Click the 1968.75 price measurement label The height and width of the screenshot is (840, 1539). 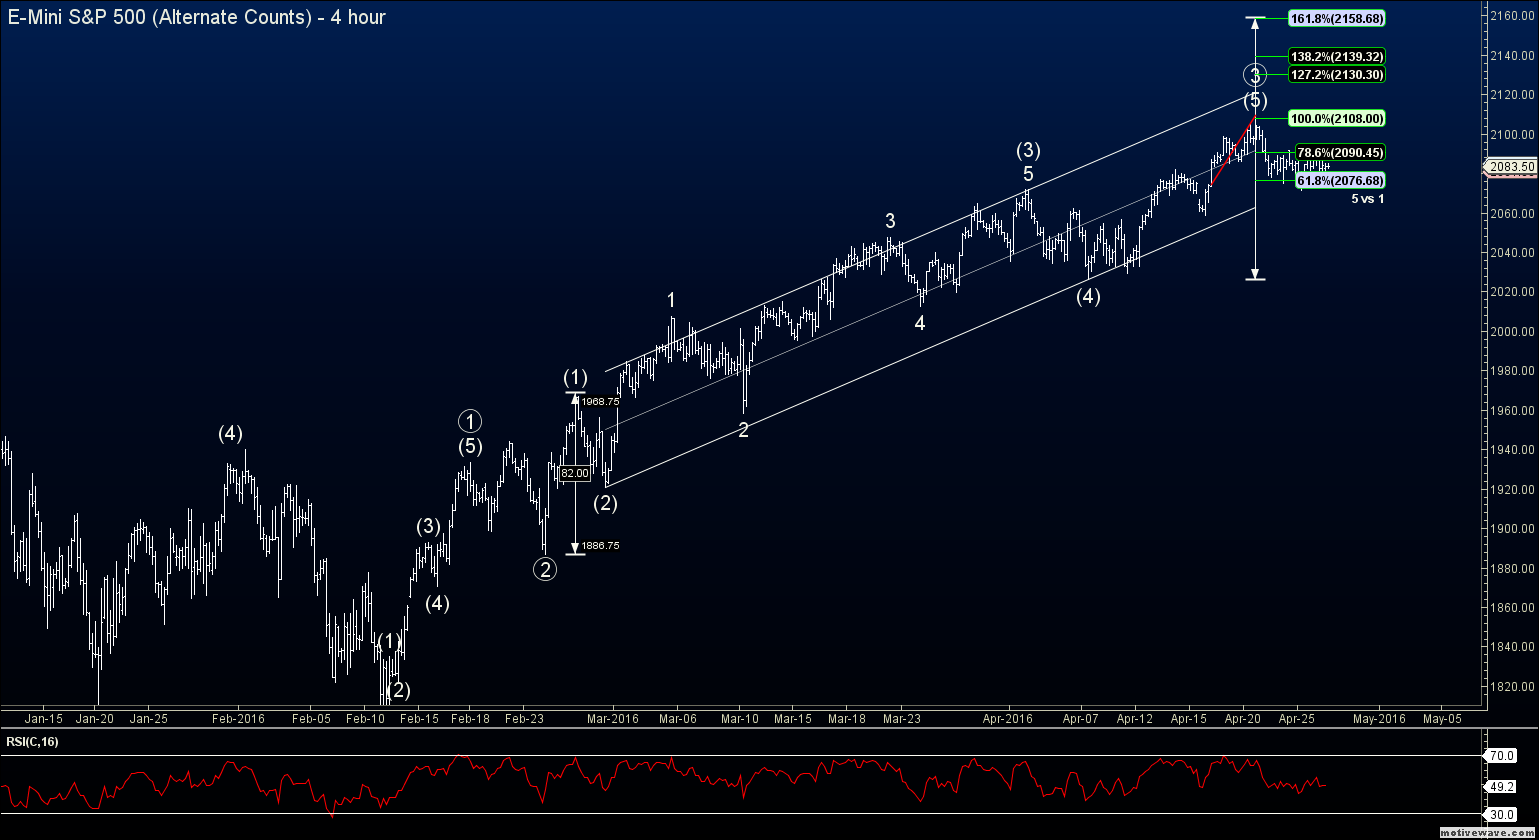coord(600,402)
